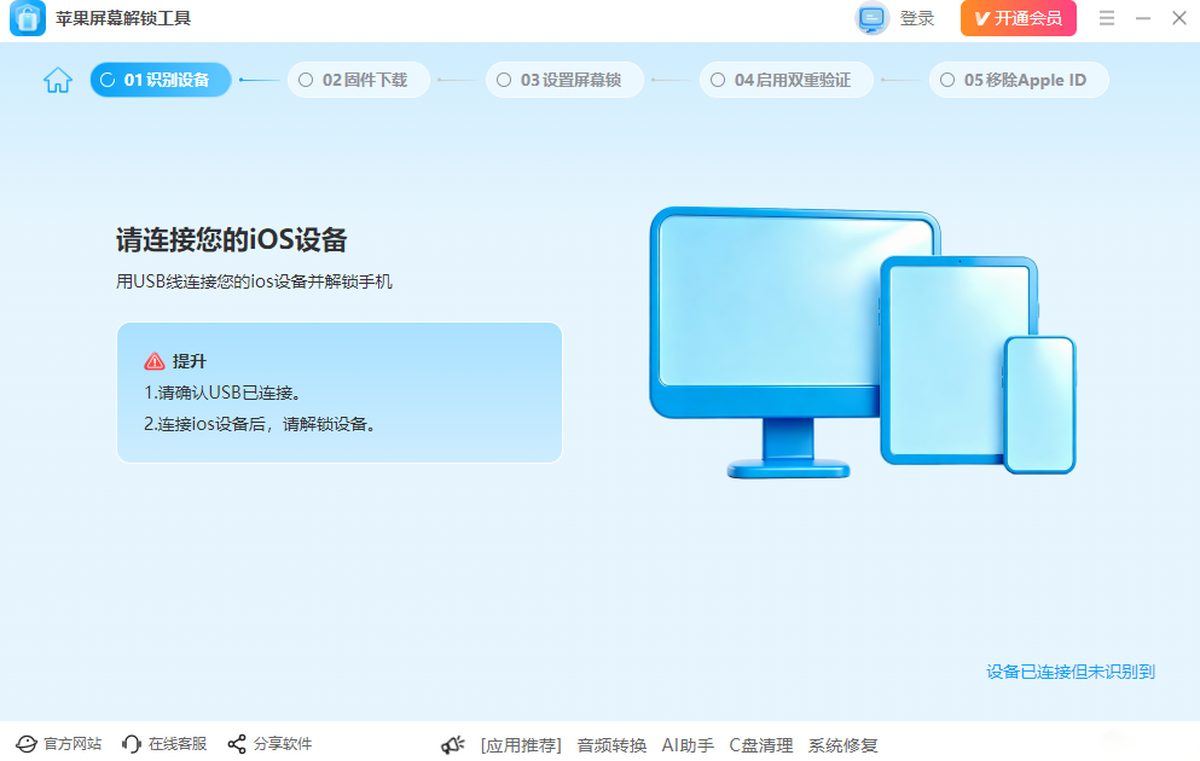Screen dimensions: 1200x761
Task: Minimize the application window
Action: click(1144, 18)
